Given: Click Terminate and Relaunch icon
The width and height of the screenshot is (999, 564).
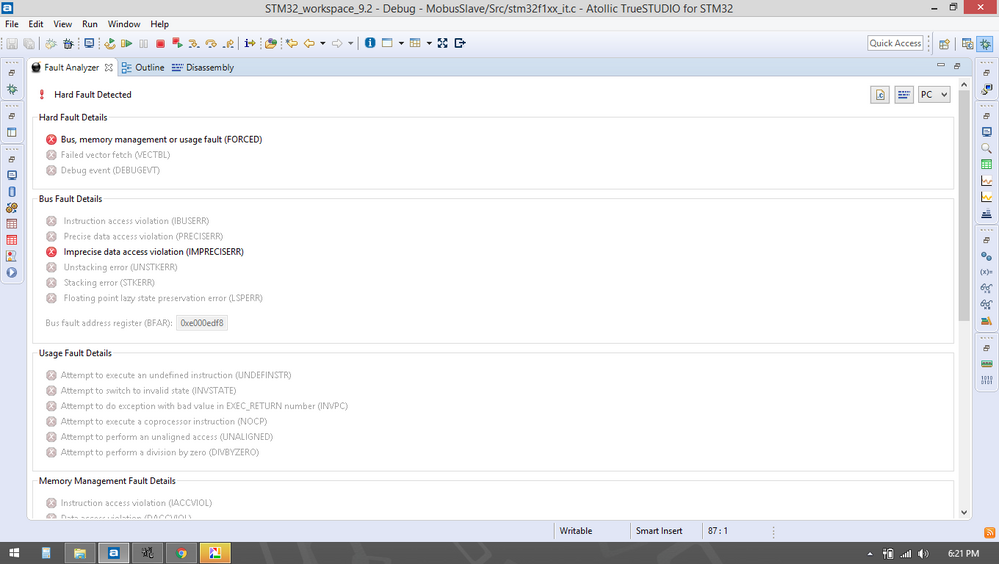Looking at the screenshot, I should tap(177, 43).
